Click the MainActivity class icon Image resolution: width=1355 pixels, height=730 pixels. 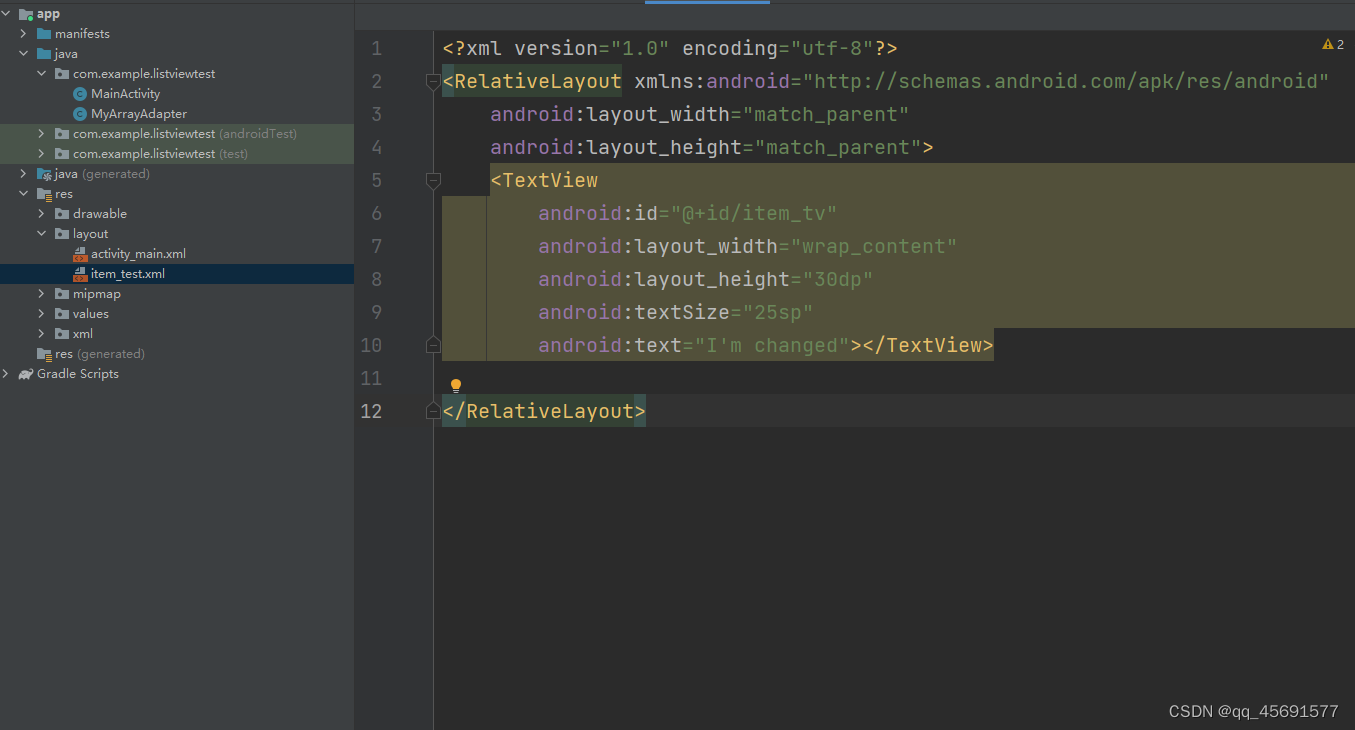point(80,94)
